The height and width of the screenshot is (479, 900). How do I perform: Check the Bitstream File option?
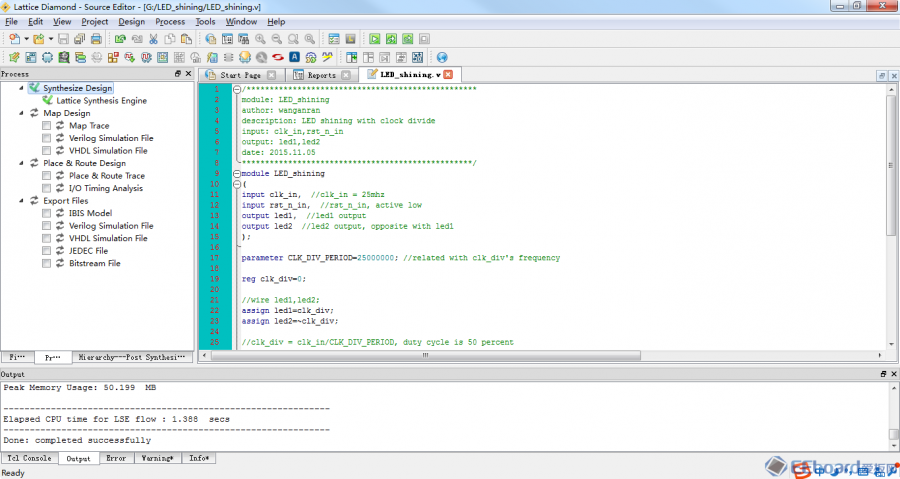click(47, 264)
